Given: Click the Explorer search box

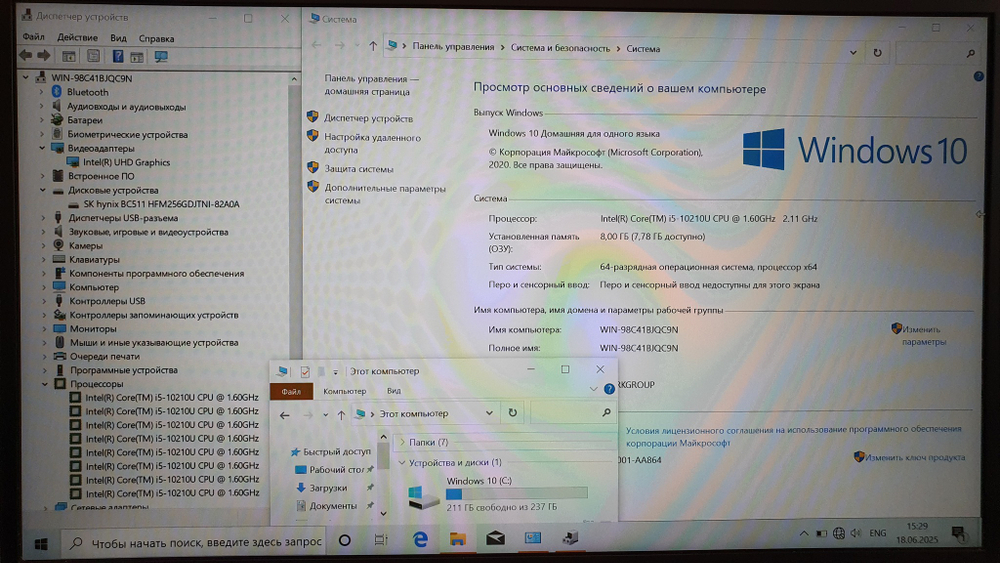Looking at the screenshot, I should pos(571,413).
